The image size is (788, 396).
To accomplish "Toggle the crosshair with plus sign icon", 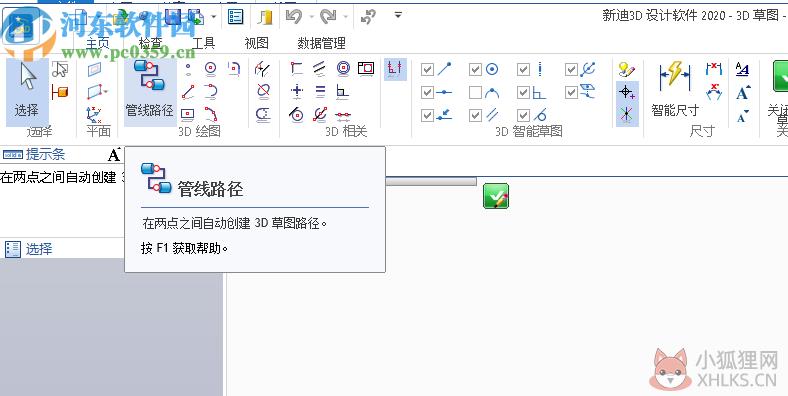I will [x=627, y=92].
